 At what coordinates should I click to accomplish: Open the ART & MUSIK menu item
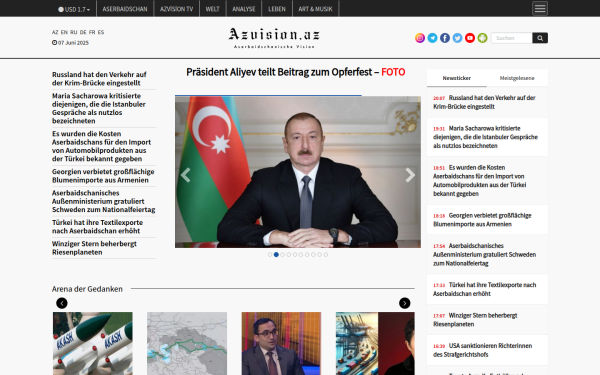(x=315, y=9)
